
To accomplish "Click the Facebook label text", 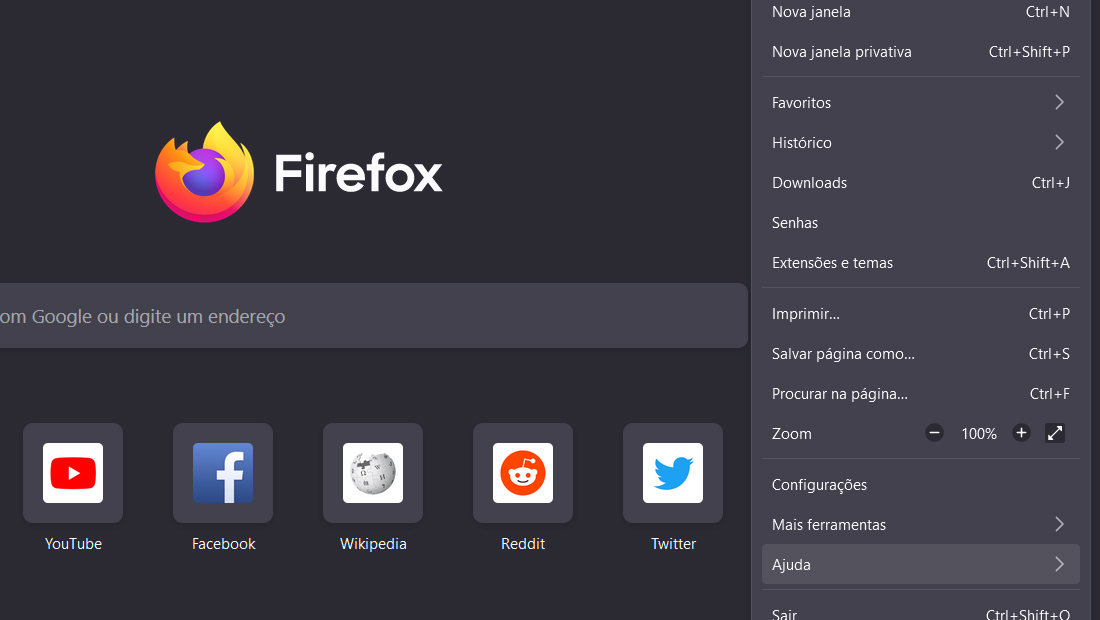I will point(223,544).
